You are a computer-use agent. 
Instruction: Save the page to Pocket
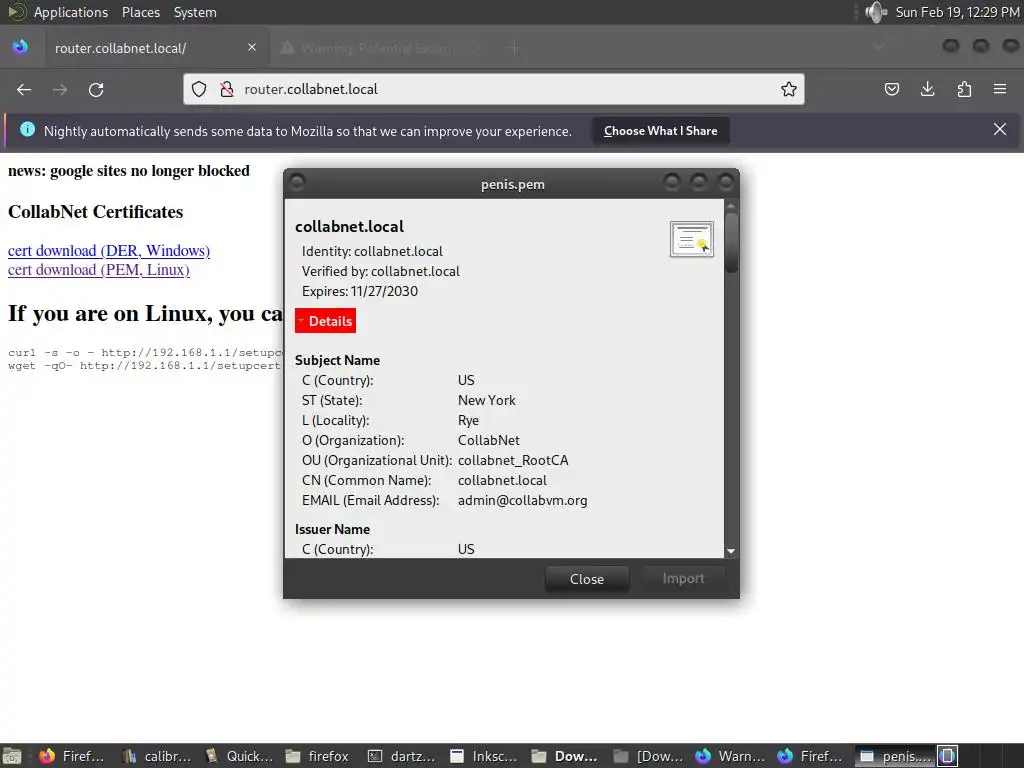point(891,89)
